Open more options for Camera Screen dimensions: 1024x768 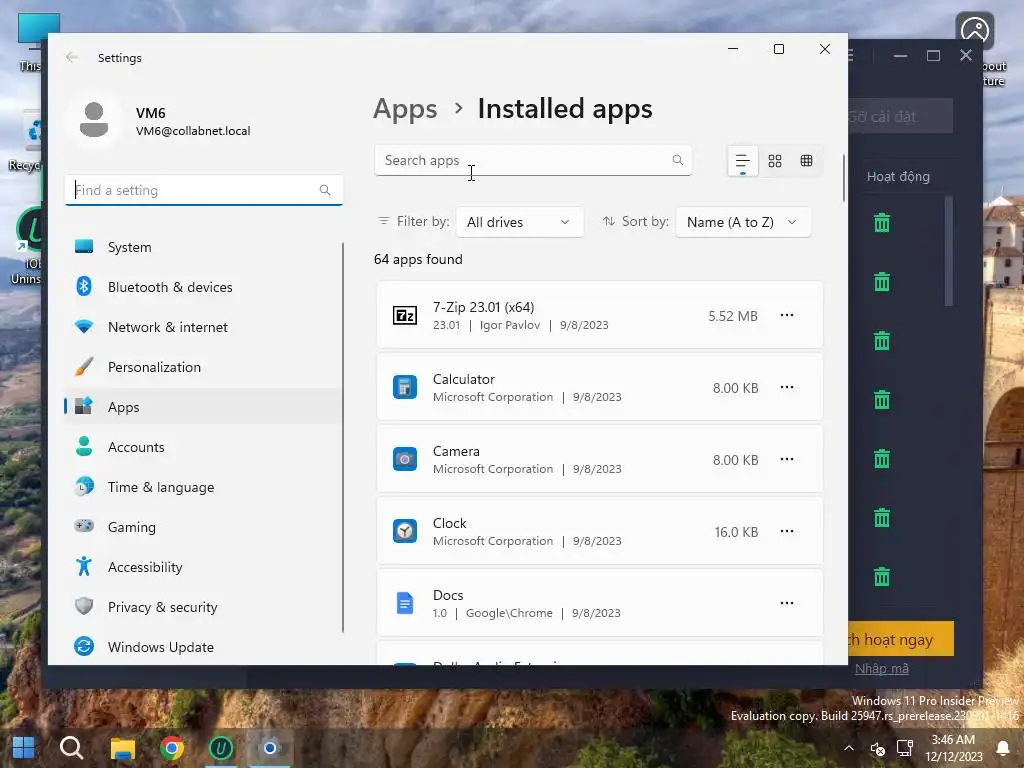point(787,459)
